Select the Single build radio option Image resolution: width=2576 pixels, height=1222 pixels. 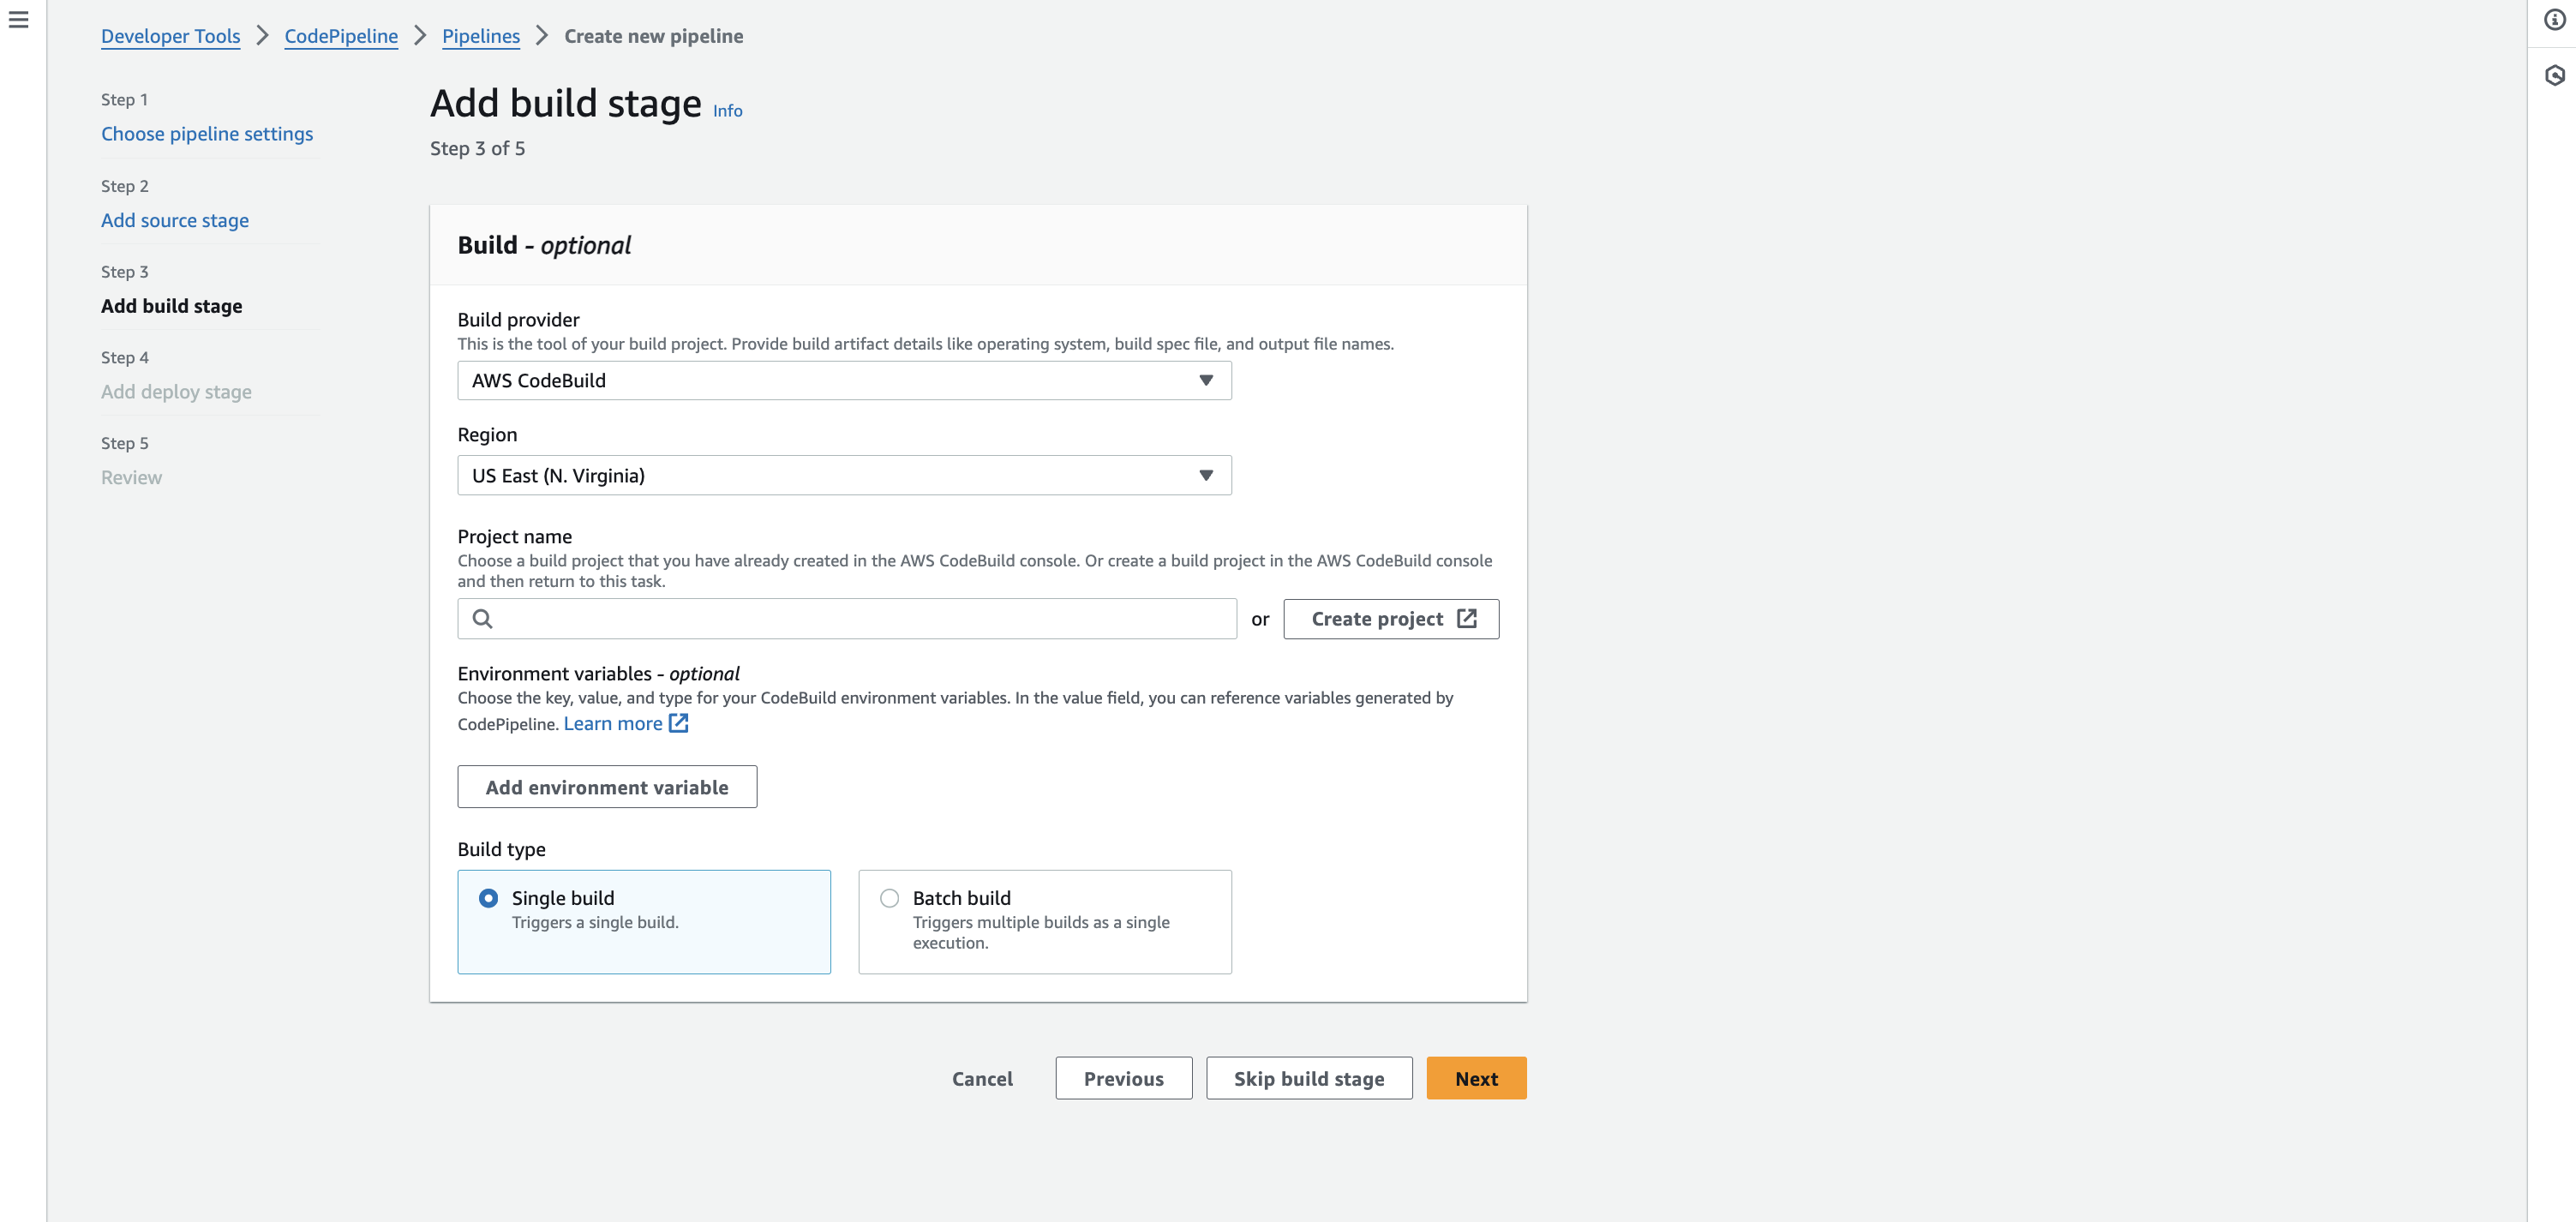(488, 898)
